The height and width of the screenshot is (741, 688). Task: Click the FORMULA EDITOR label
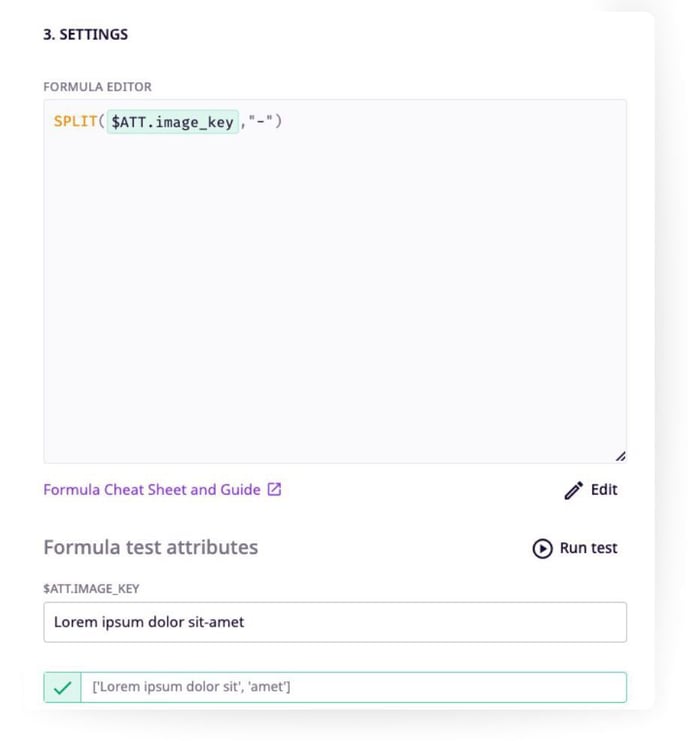[97, 87]
